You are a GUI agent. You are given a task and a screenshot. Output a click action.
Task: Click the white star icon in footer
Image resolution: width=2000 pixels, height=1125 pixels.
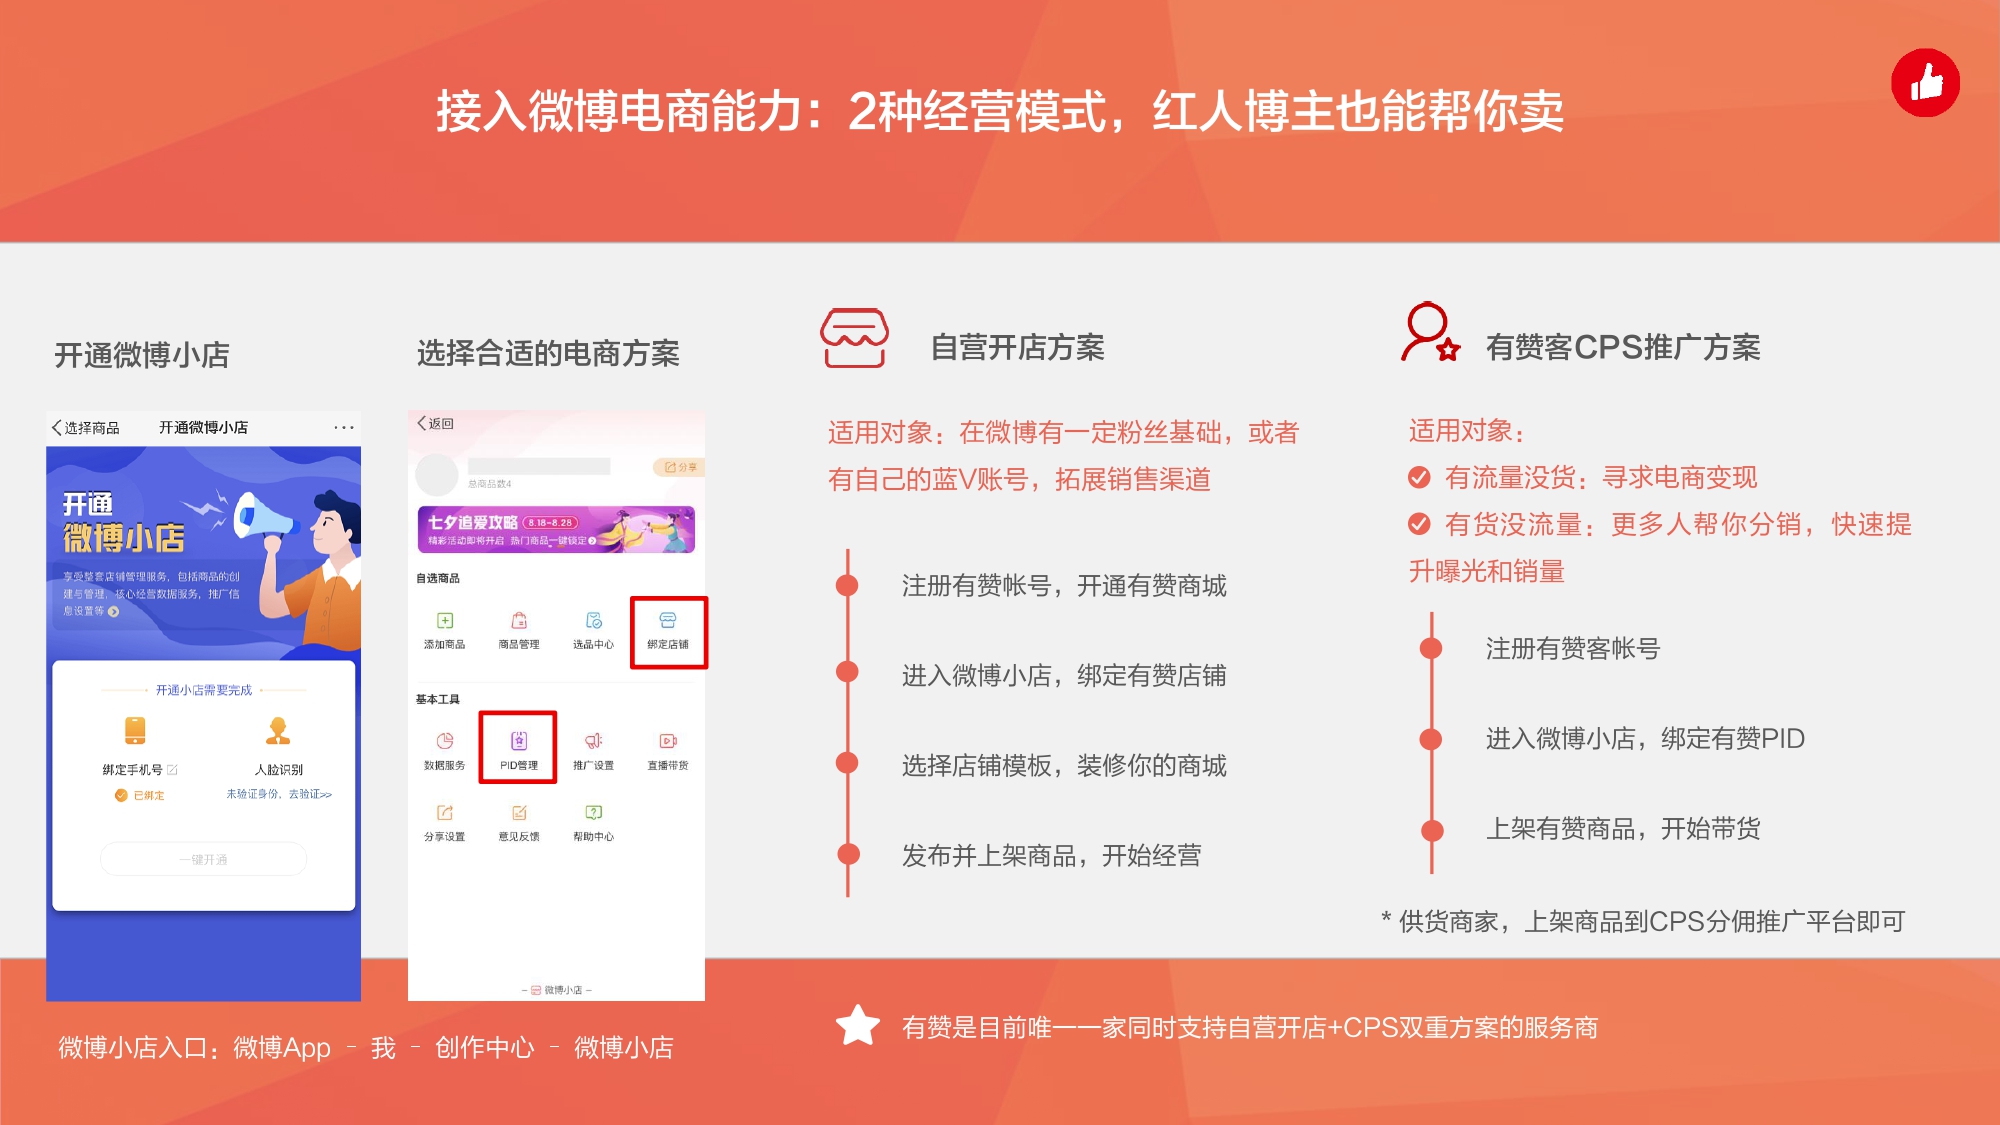[x=858, y=1025]
